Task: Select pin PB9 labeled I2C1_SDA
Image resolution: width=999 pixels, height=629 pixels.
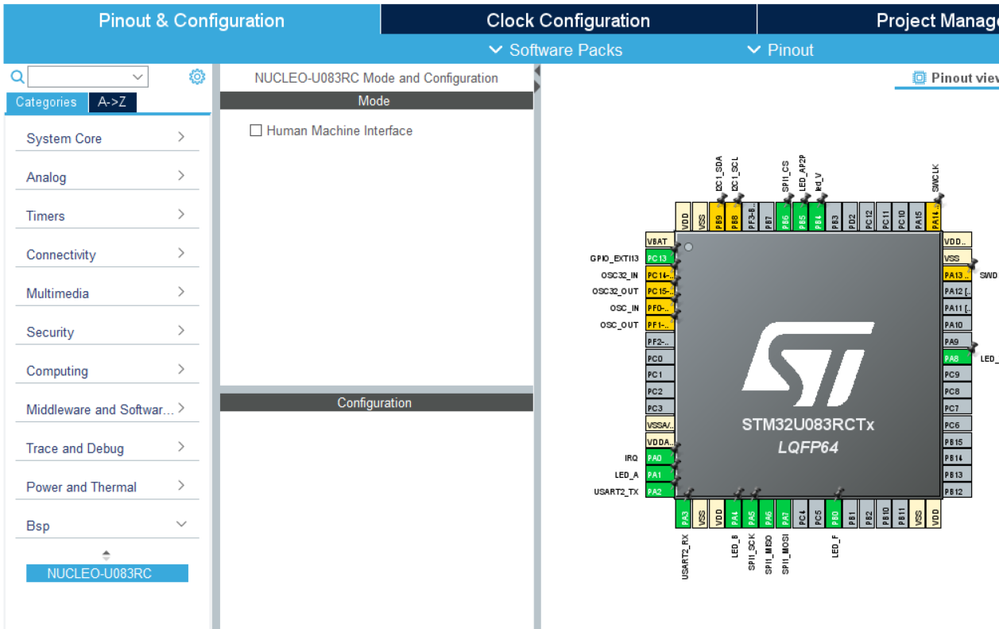Action: [x=717, y=217]
